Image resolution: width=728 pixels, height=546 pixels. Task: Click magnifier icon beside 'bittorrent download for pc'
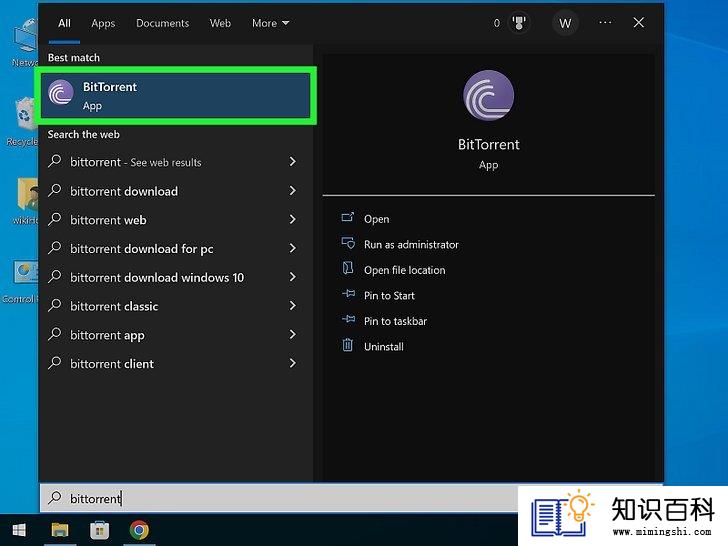[x=55, y=248]
